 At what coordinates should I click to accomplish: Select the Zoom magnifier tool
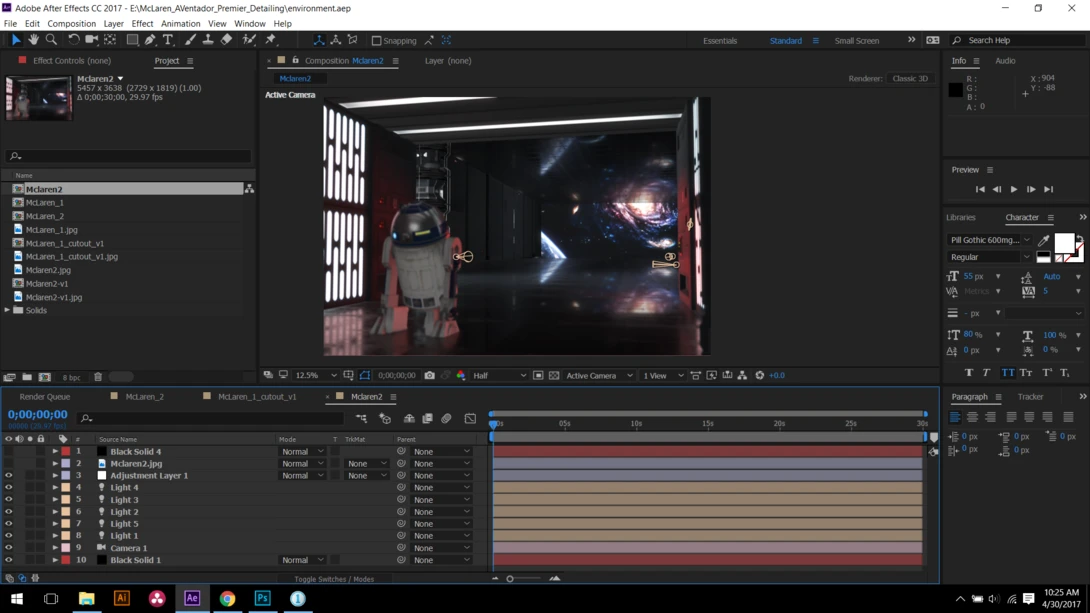pyautogui.click(x=51, y=40)
